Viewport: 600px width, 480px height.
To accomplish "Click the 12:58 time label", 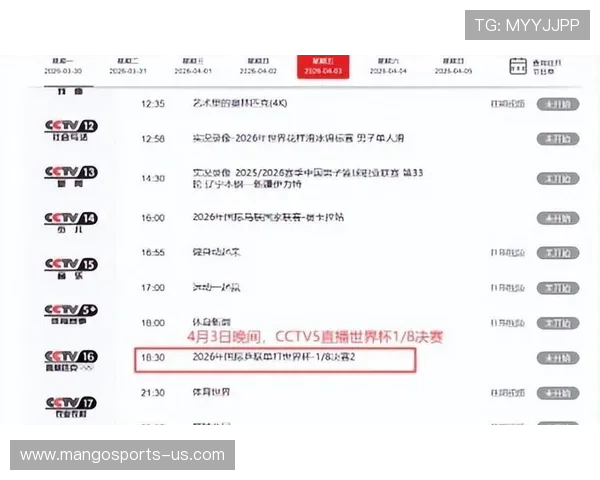I will (x=153, y=139).
